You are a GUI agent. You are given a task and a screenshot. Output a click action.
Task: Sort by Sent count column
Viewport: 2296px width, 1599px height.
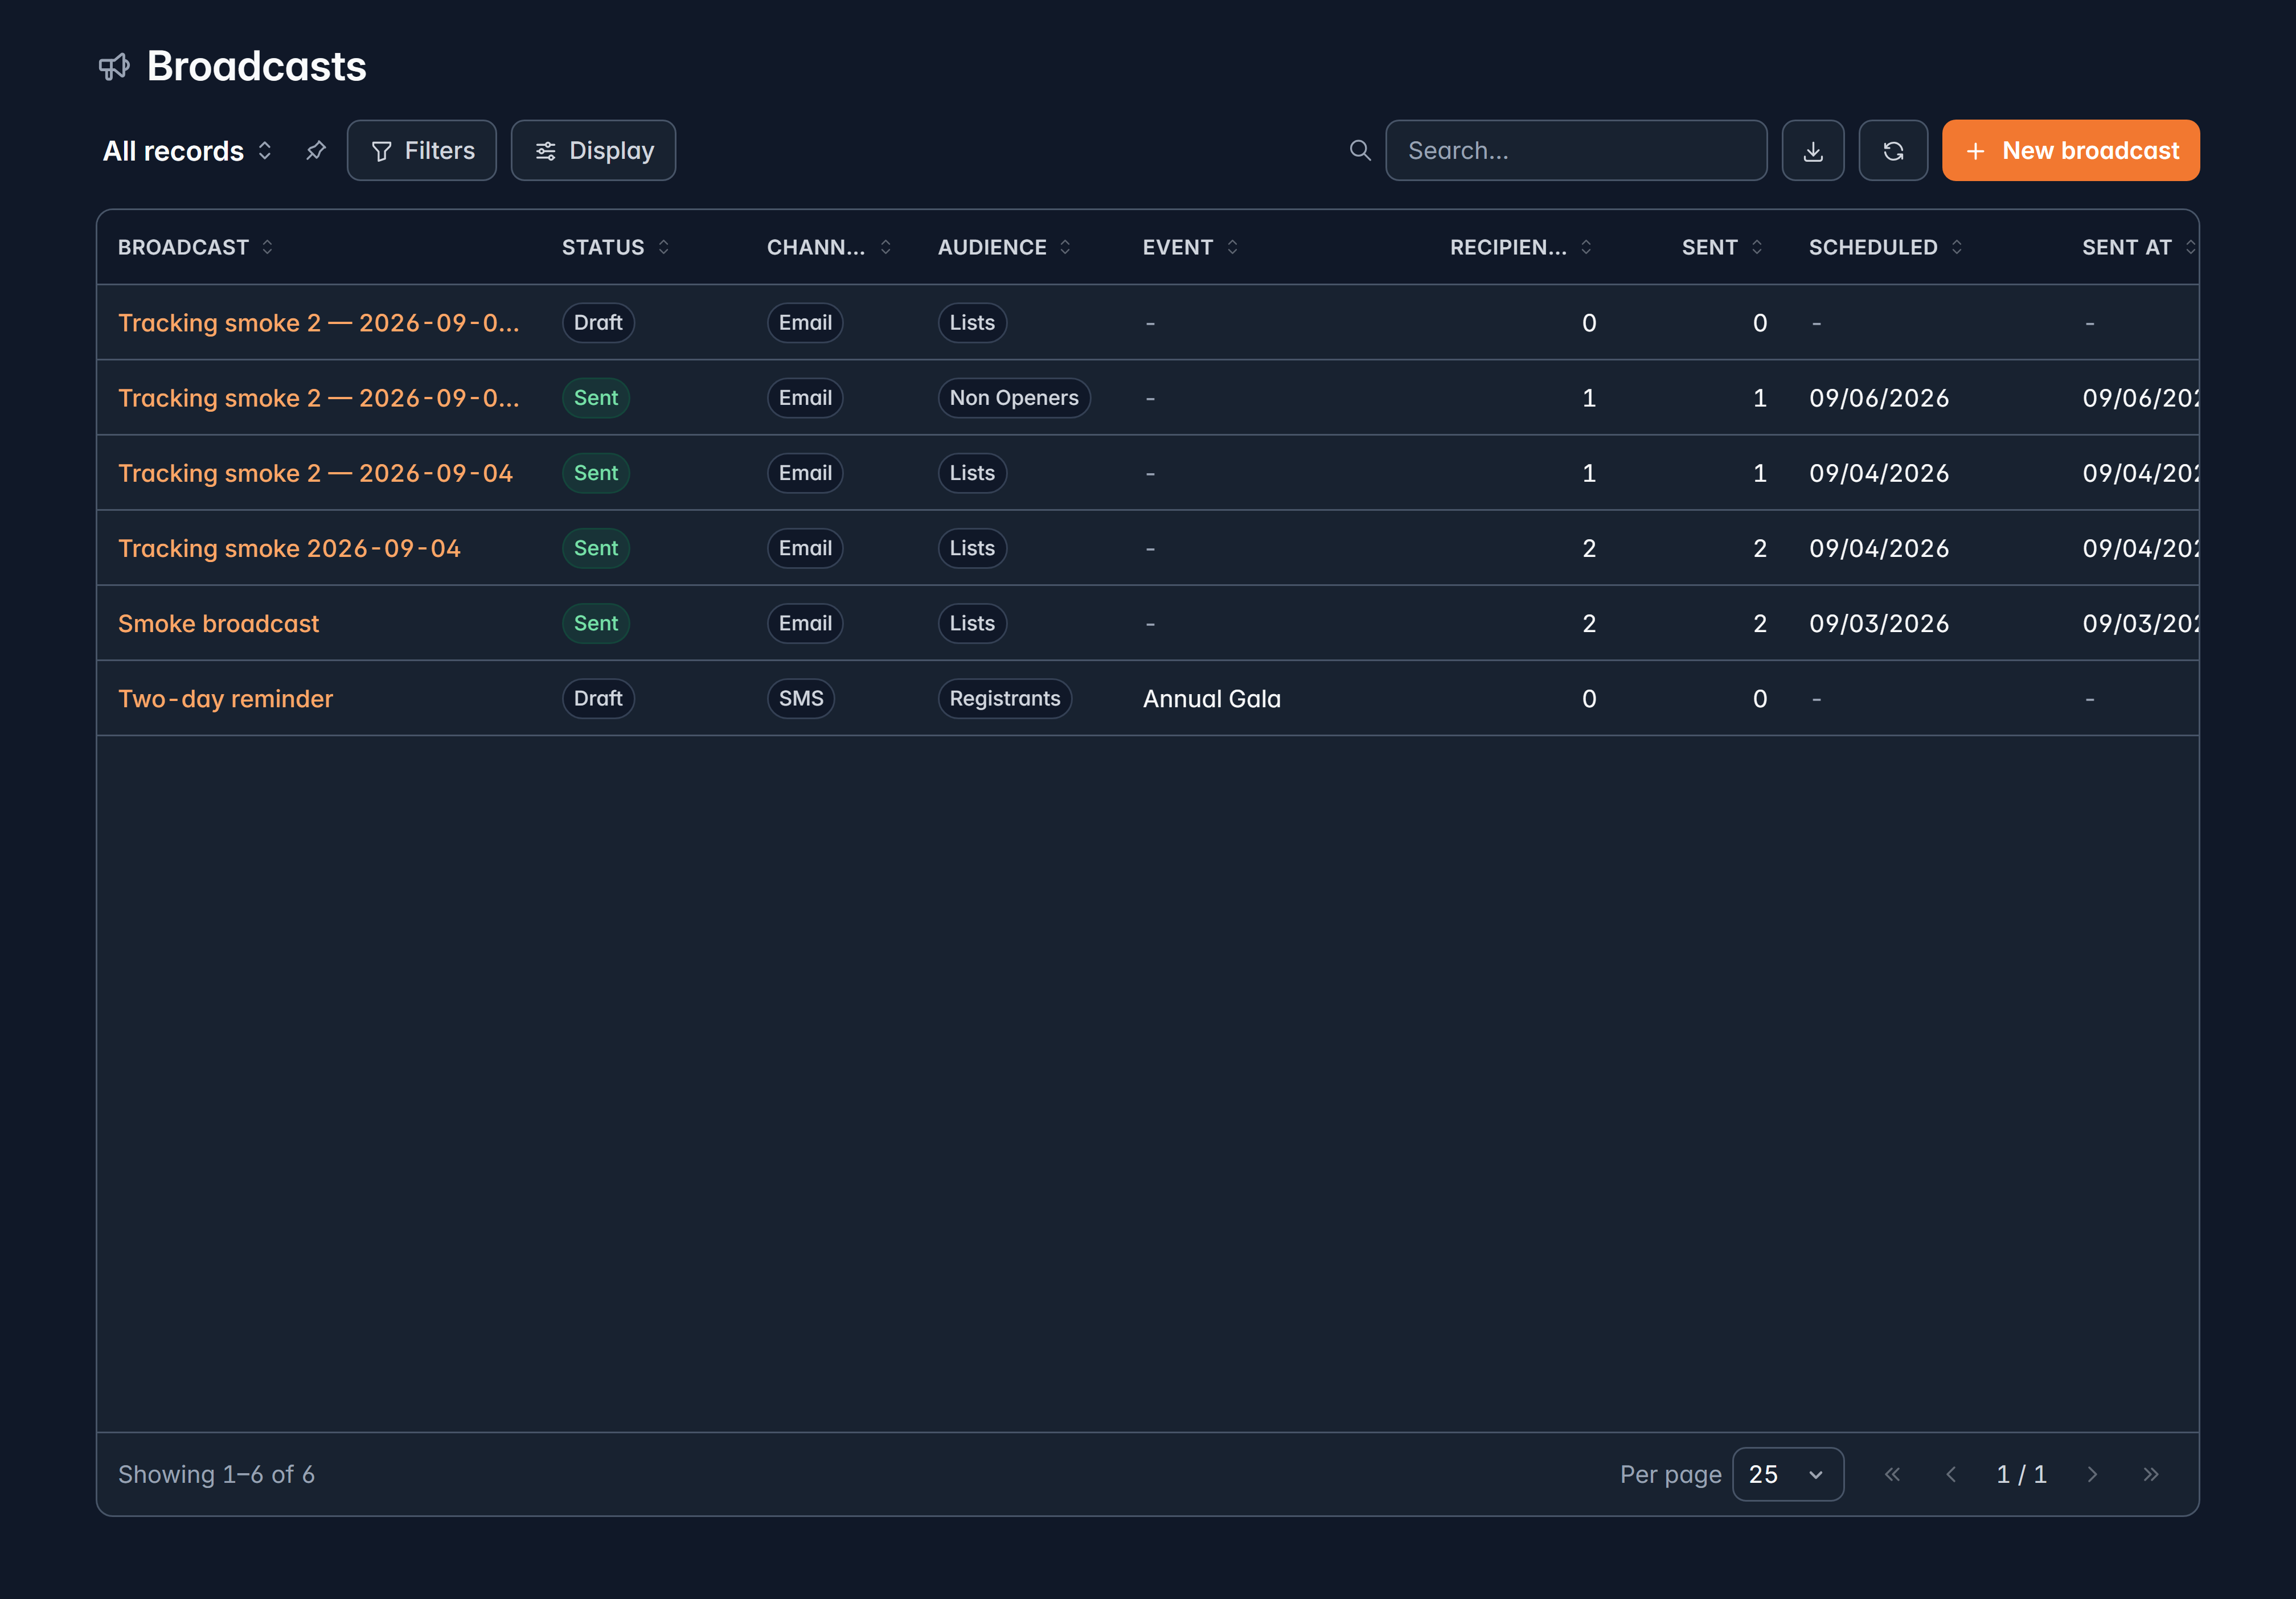[x=1722, y=247]
